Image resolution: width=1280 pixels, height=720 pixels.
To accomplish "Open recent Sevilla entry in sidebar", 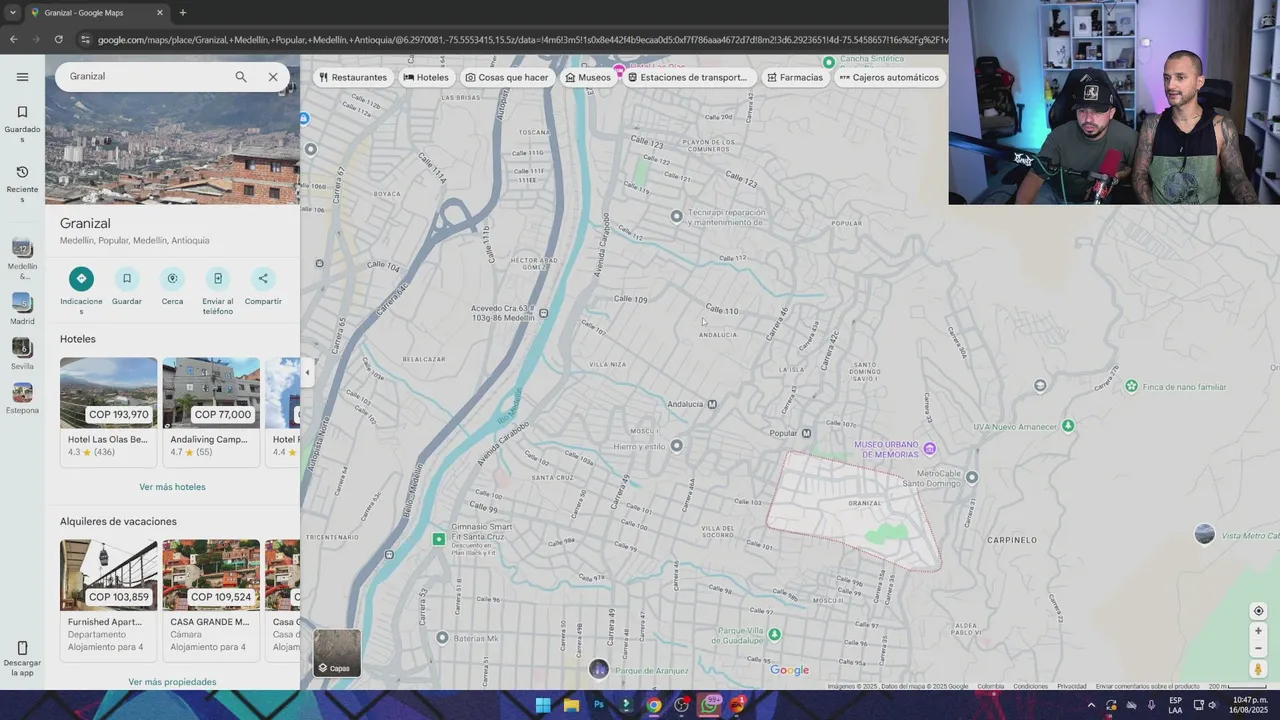I will click(x=22, y=353).
